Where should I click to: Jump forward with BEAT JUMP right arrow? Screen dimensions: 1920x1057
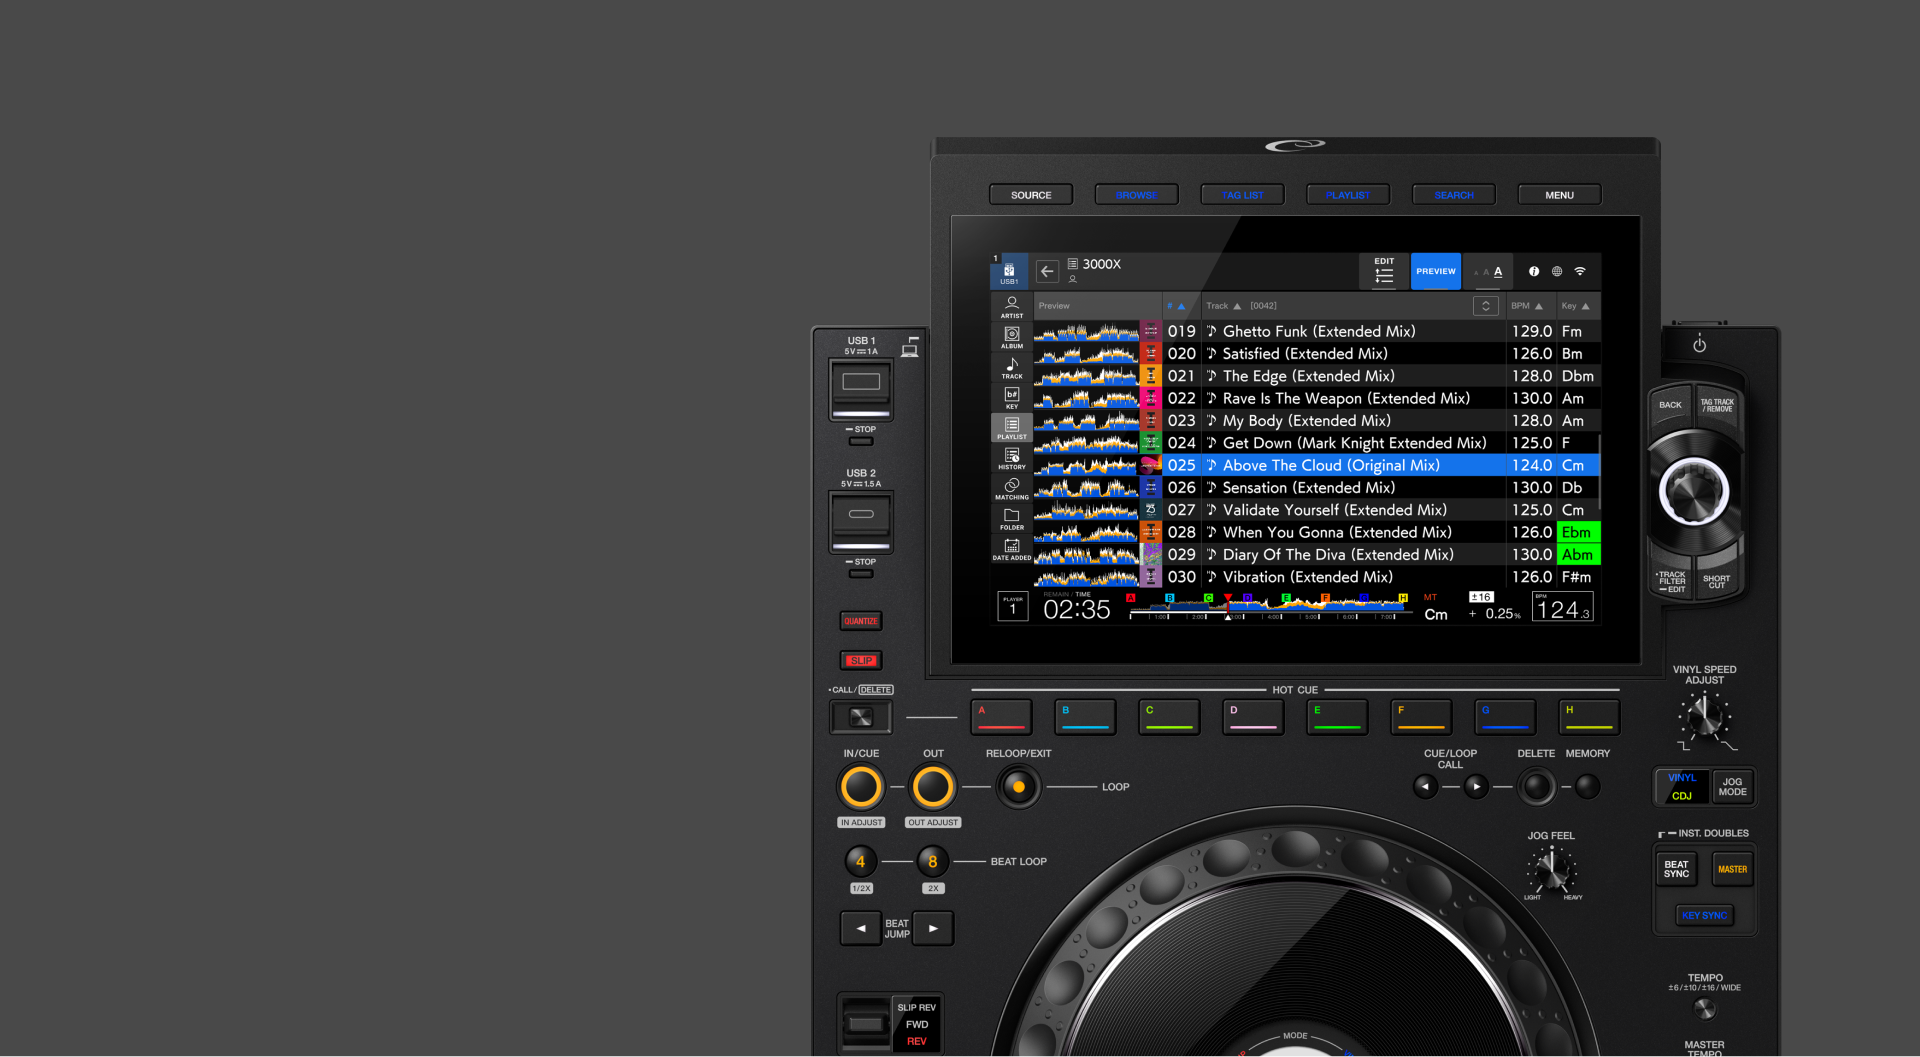tap(933, 928)
